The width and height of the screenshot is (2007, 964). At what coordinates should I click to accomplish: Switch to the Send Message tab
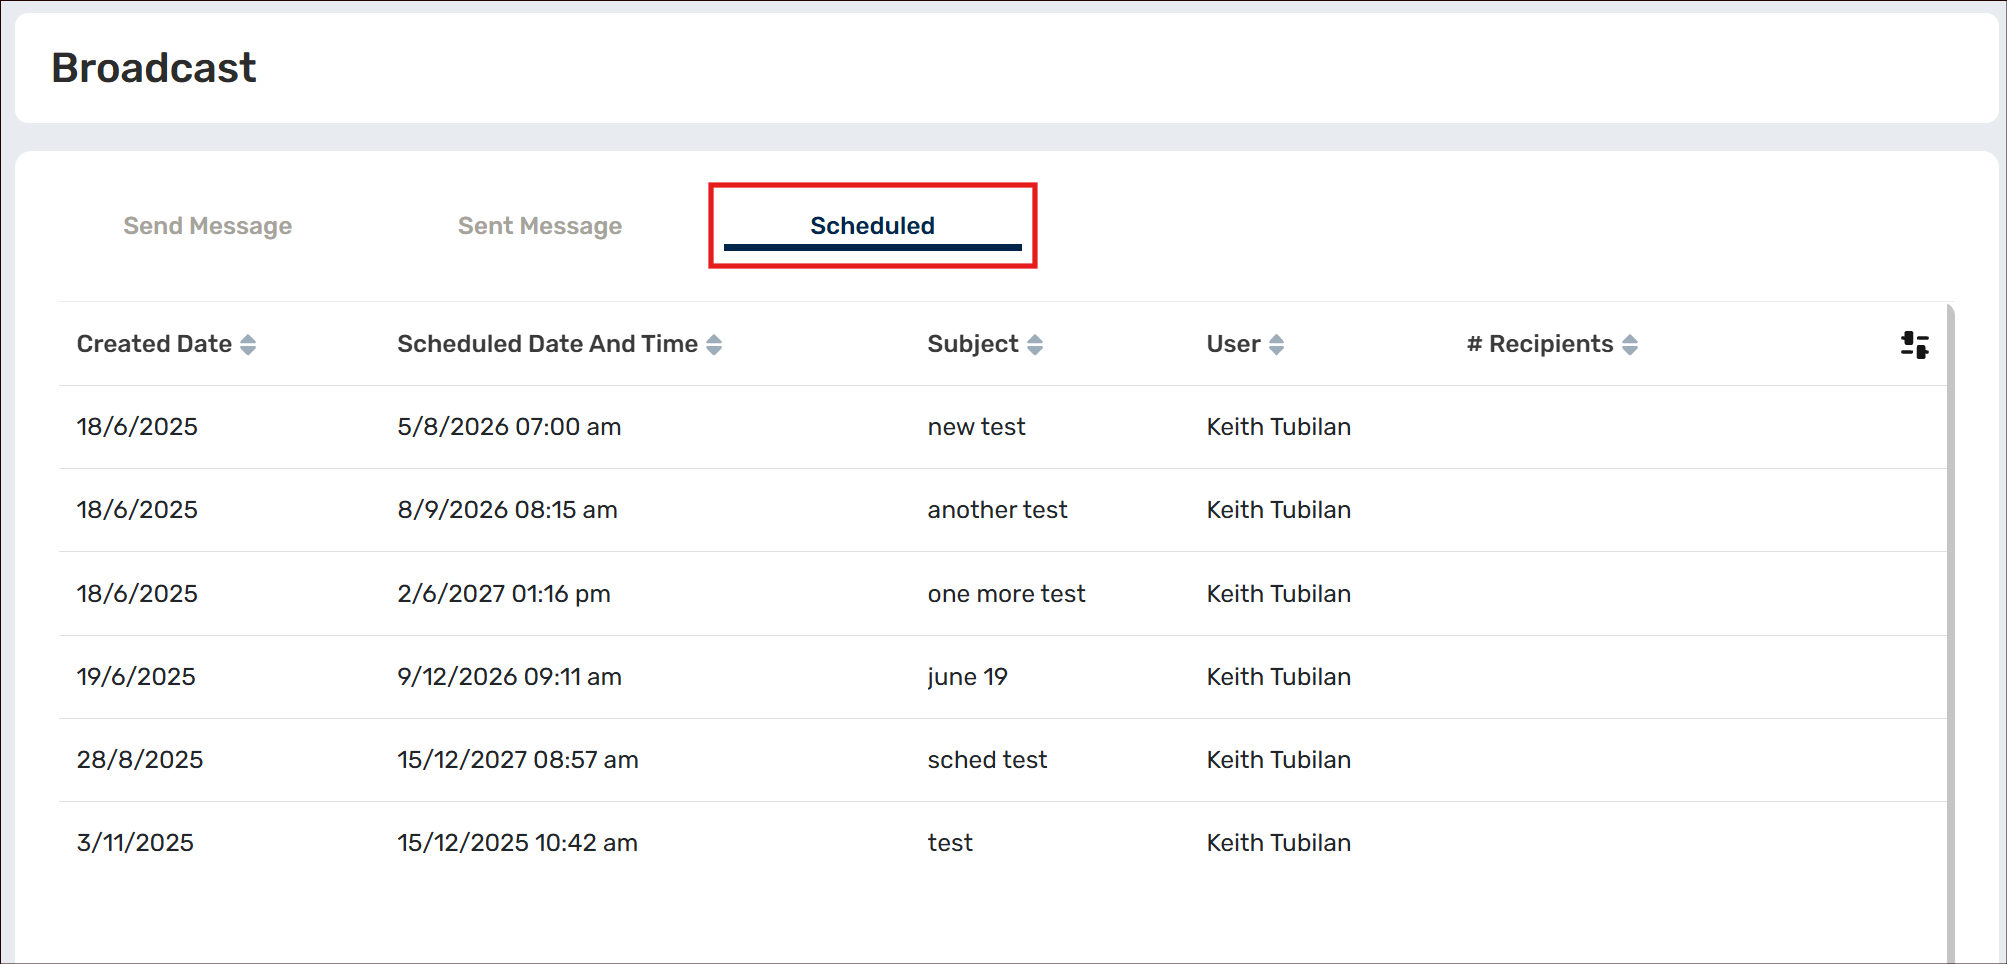207,226
